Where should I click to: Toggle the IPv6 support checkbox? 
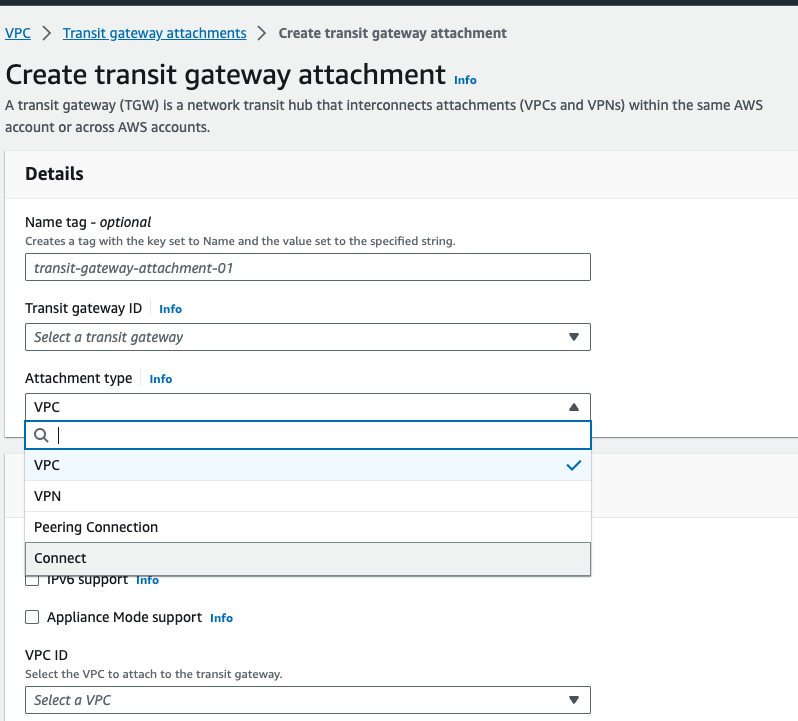(x=32, y=581)
